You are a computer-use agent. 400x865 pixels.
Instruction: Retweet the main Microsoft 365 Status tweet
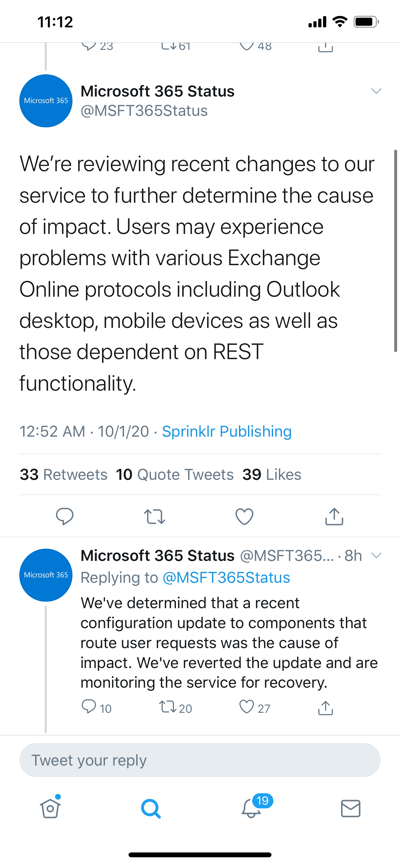[154, 516]
